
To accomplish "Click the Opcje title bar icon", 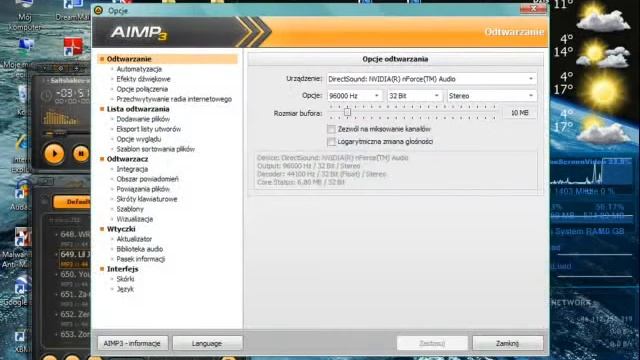I will pos(98,11).
